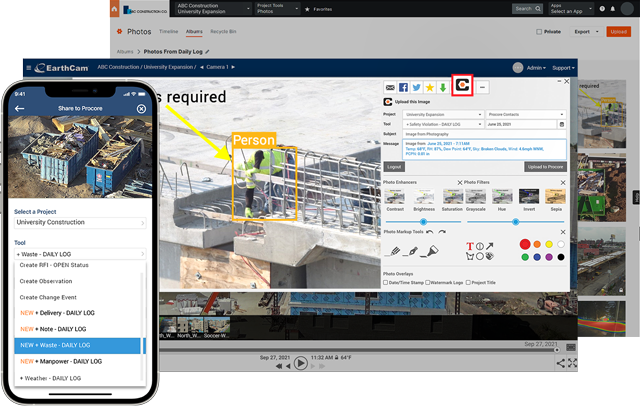Pick the blue color swatch

click(x=537, y=257)
